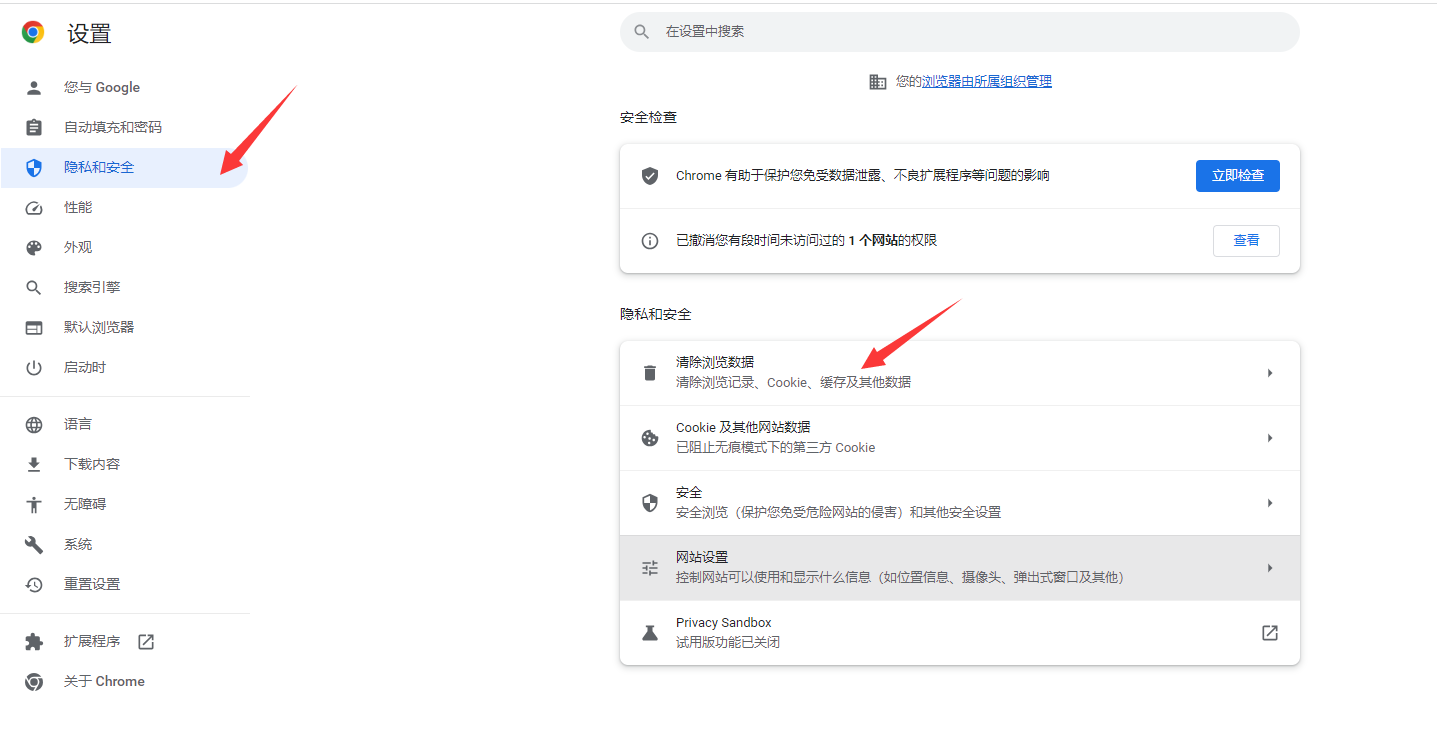Click the download icon for 下载内容
This screenshot has height=730, width=1437.
pos(34,464)
